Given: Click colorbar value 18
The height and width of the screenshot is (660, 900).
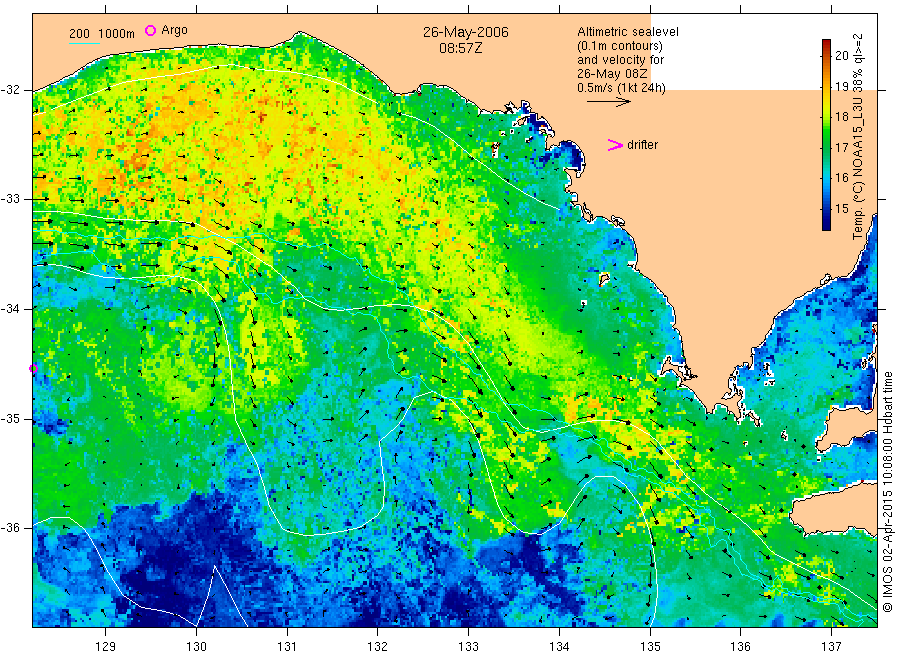Looking at the screenshot, I should tap(841, 117).
